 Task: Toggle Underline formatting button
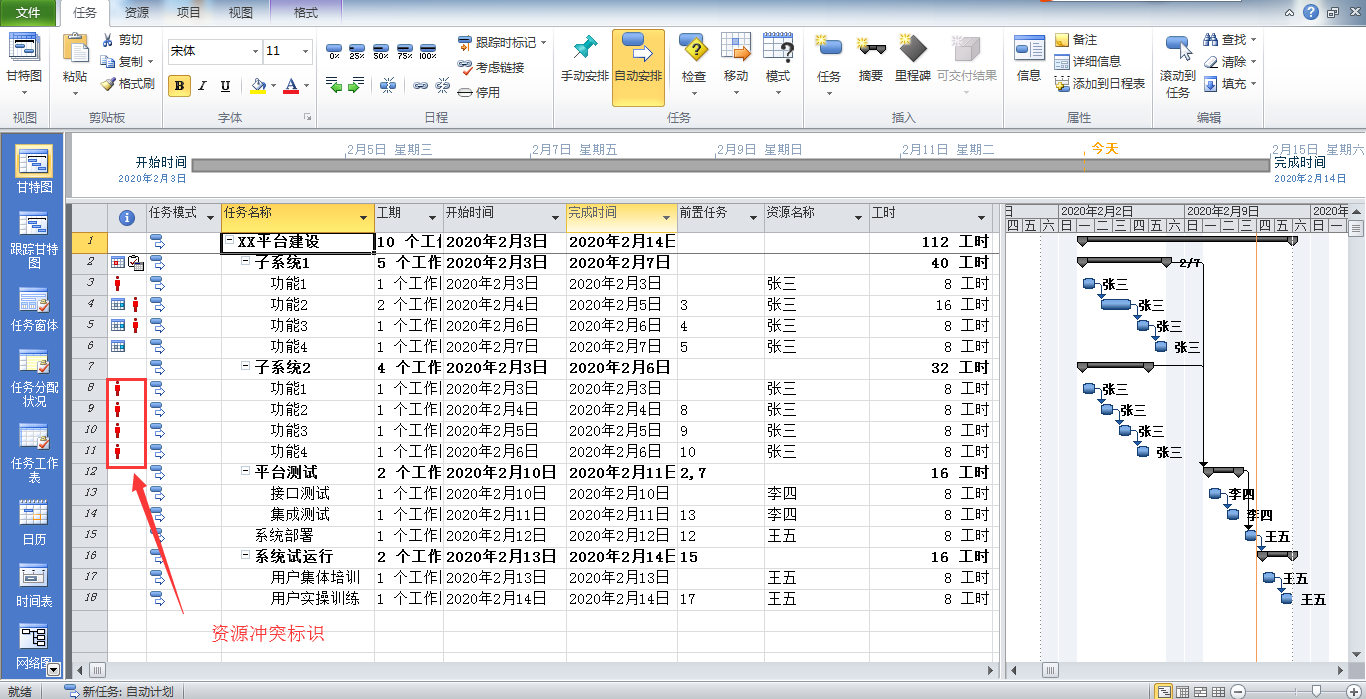[x=225, y=86]
